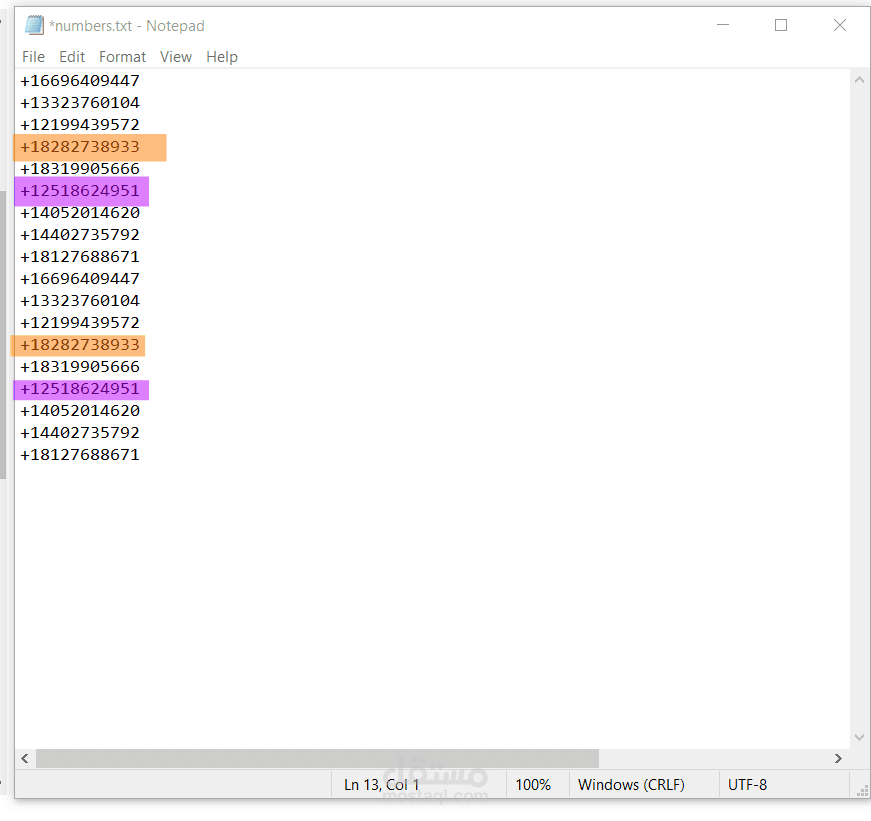Click the vertical scrollbar down arrow
The width and height of the screenshot is (871, 821).
tap(859, 738)
